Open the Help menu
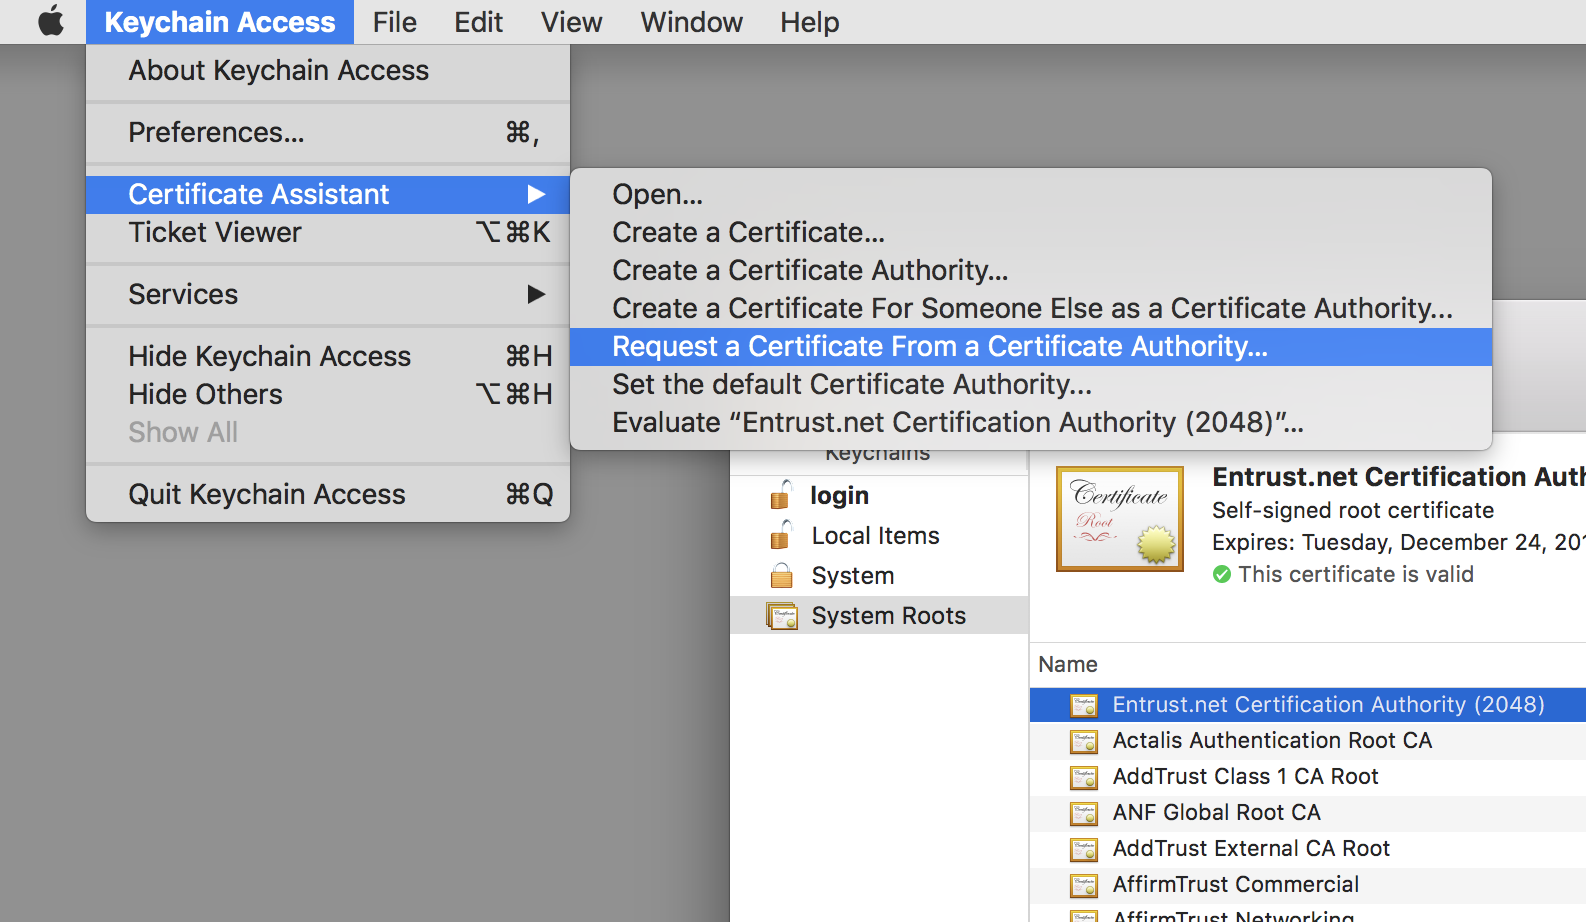This screenshot has height=922, width=1586. coord(809,22)
